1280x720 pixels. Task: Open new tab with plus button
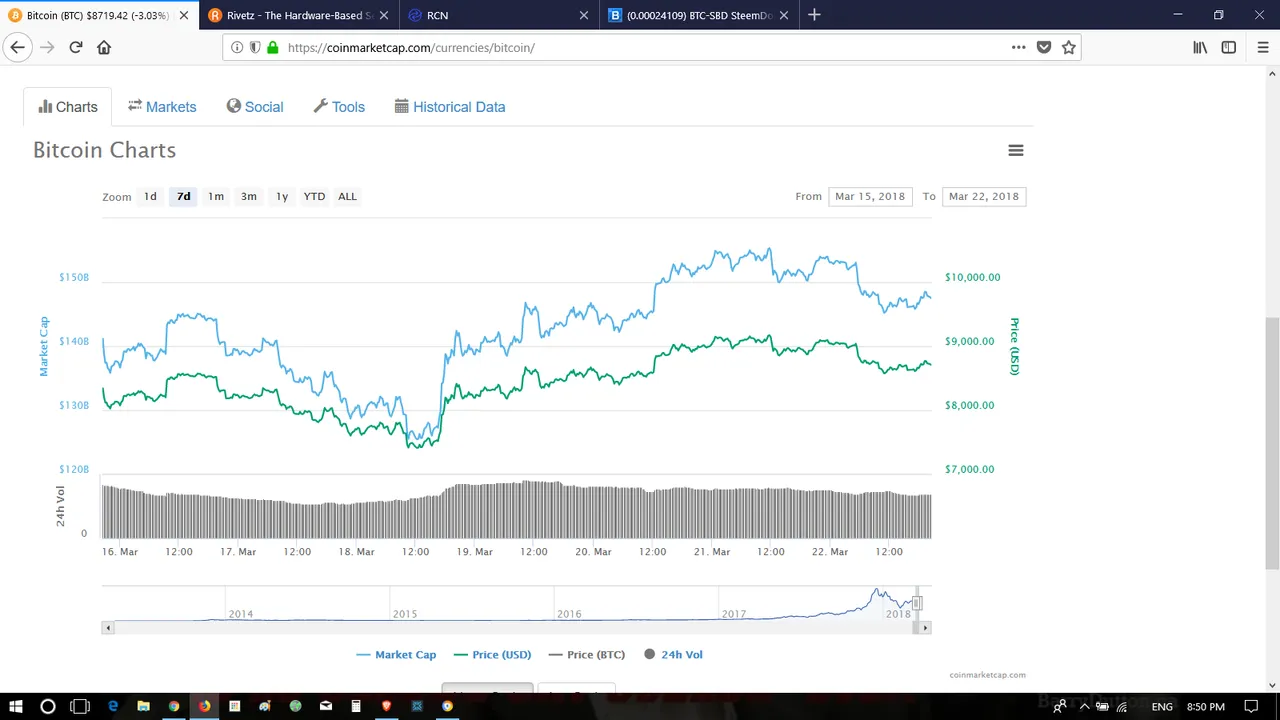pyautogui.click(x=814, y=15)
